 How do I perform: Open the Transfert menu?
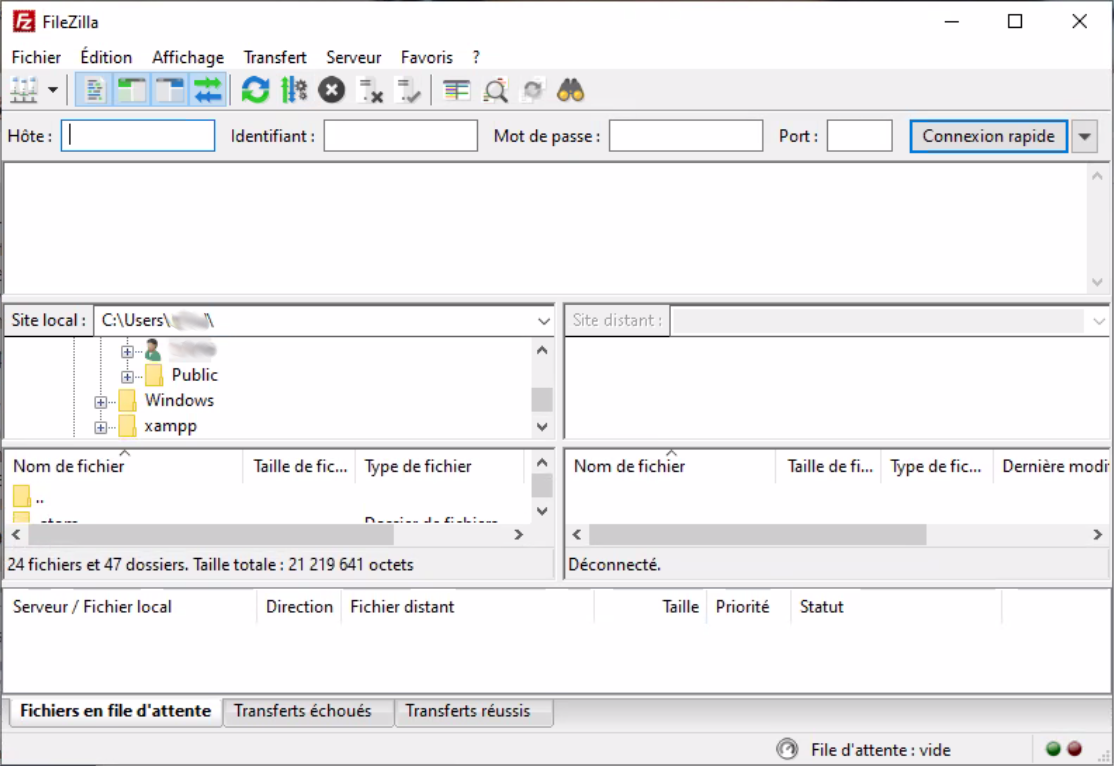coord(274,57)
